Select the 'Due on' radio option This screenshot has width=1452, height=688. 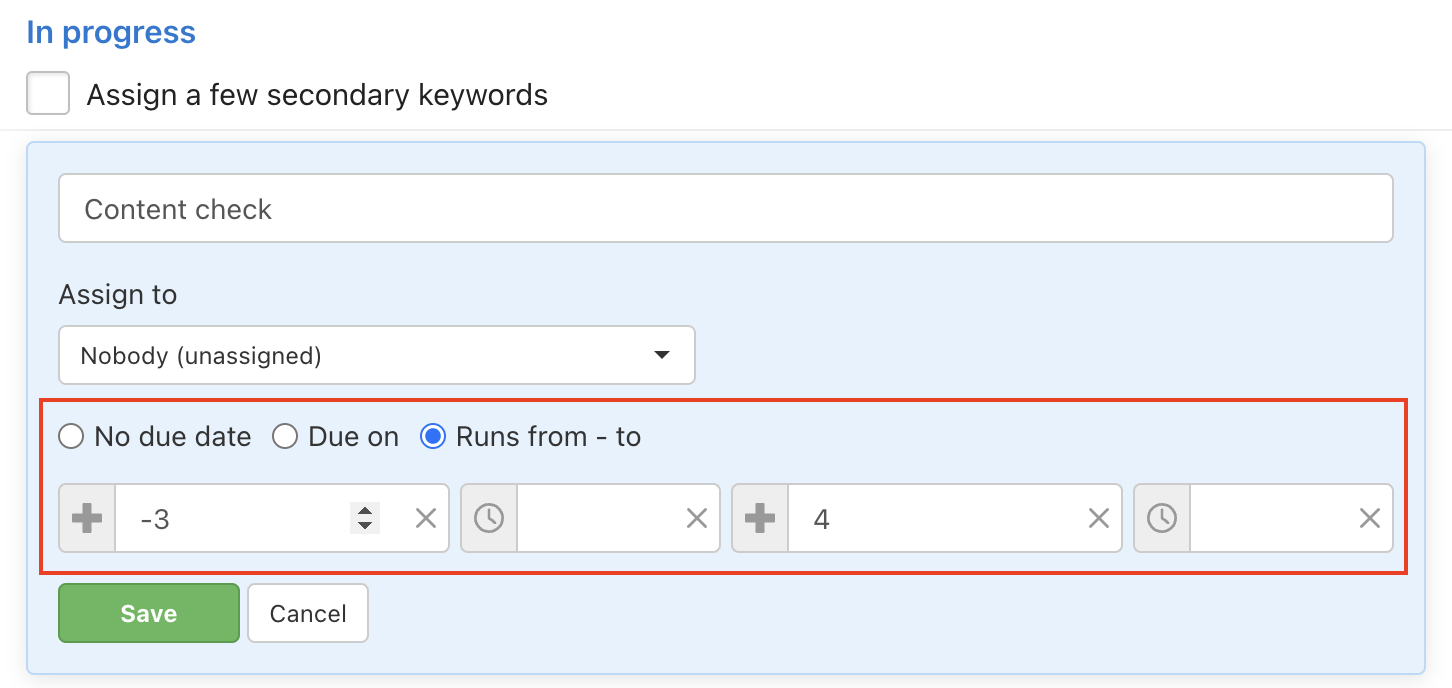point(285,437)
